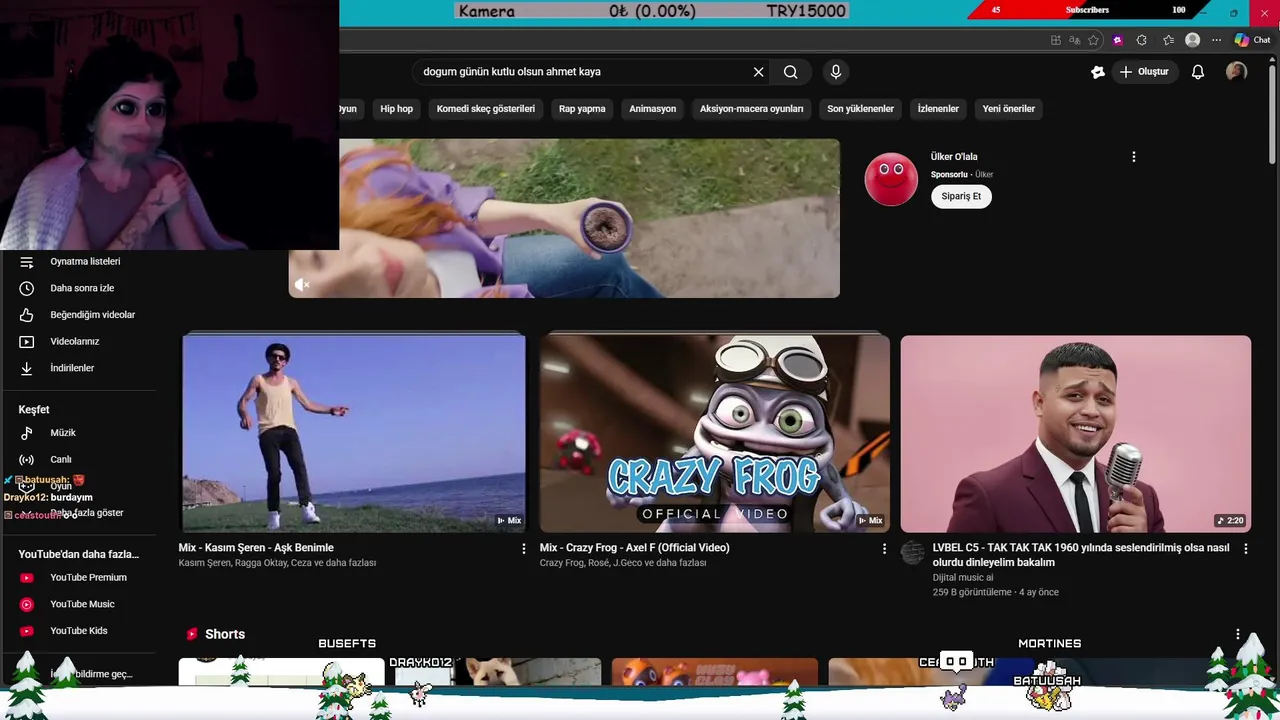Click Dijital music ai channel avatar
The image size is (1280, 720).
912,553
